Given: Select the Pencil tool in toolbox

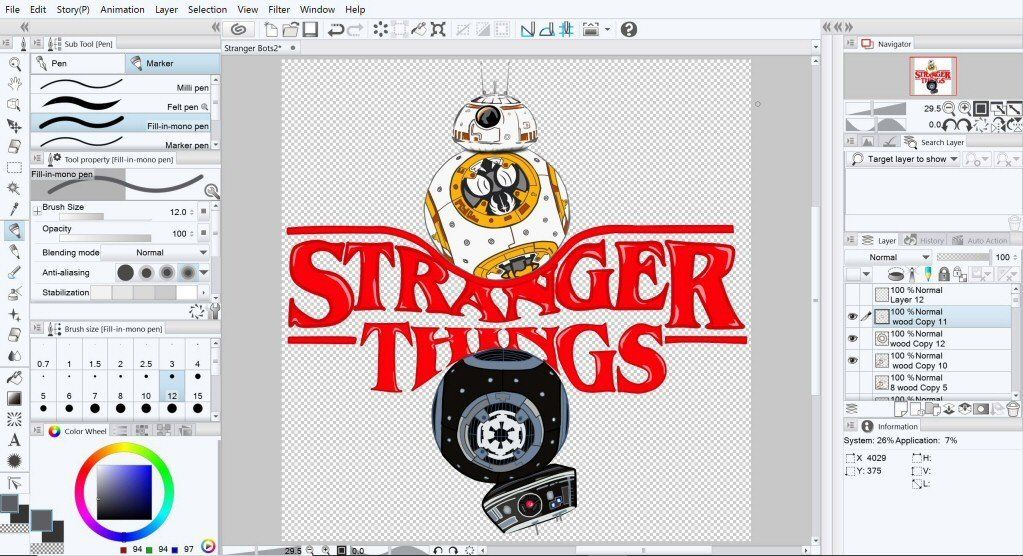Looking at the screenshot, I should (14, 251).
